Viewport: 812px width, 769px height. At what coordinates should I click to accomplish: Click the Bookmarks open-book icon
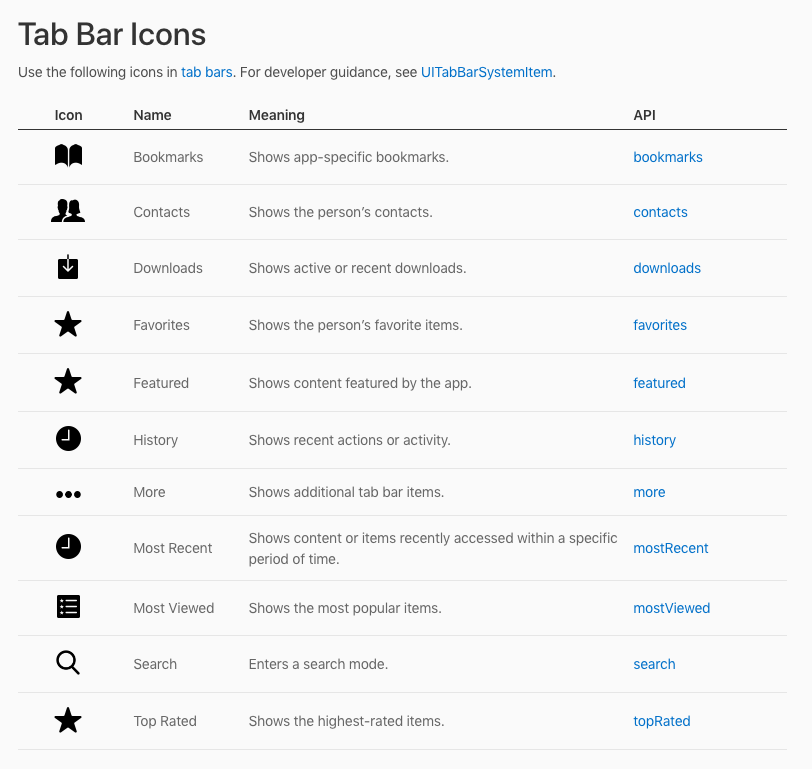tap(68, 155)
